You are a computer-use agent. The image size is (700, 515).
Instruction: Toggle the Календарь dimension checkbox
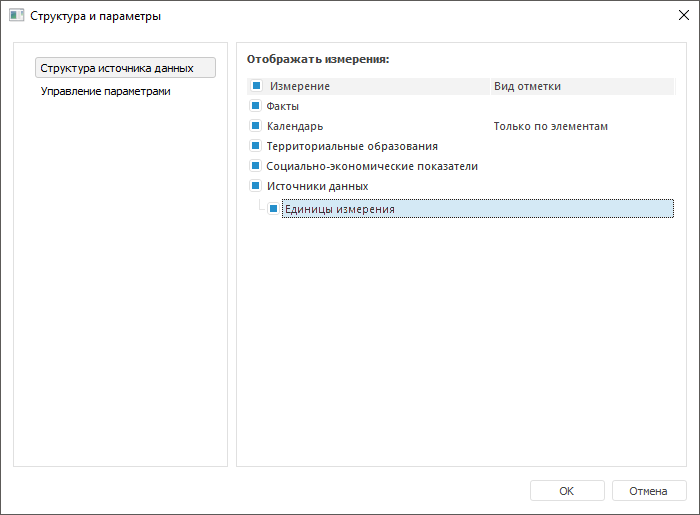click(256, 126)
